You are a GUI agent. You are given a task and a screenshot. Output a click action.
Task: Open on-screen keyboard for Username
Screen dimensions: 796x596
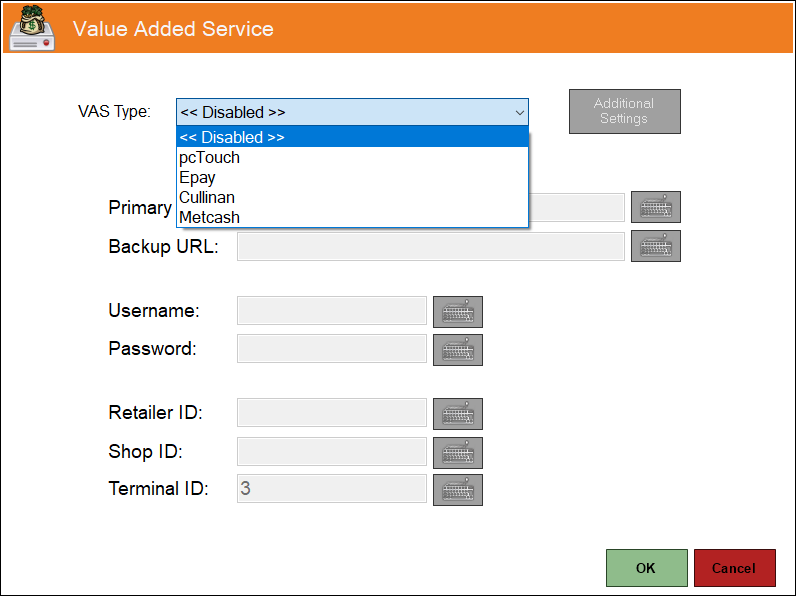coord(457,312)
